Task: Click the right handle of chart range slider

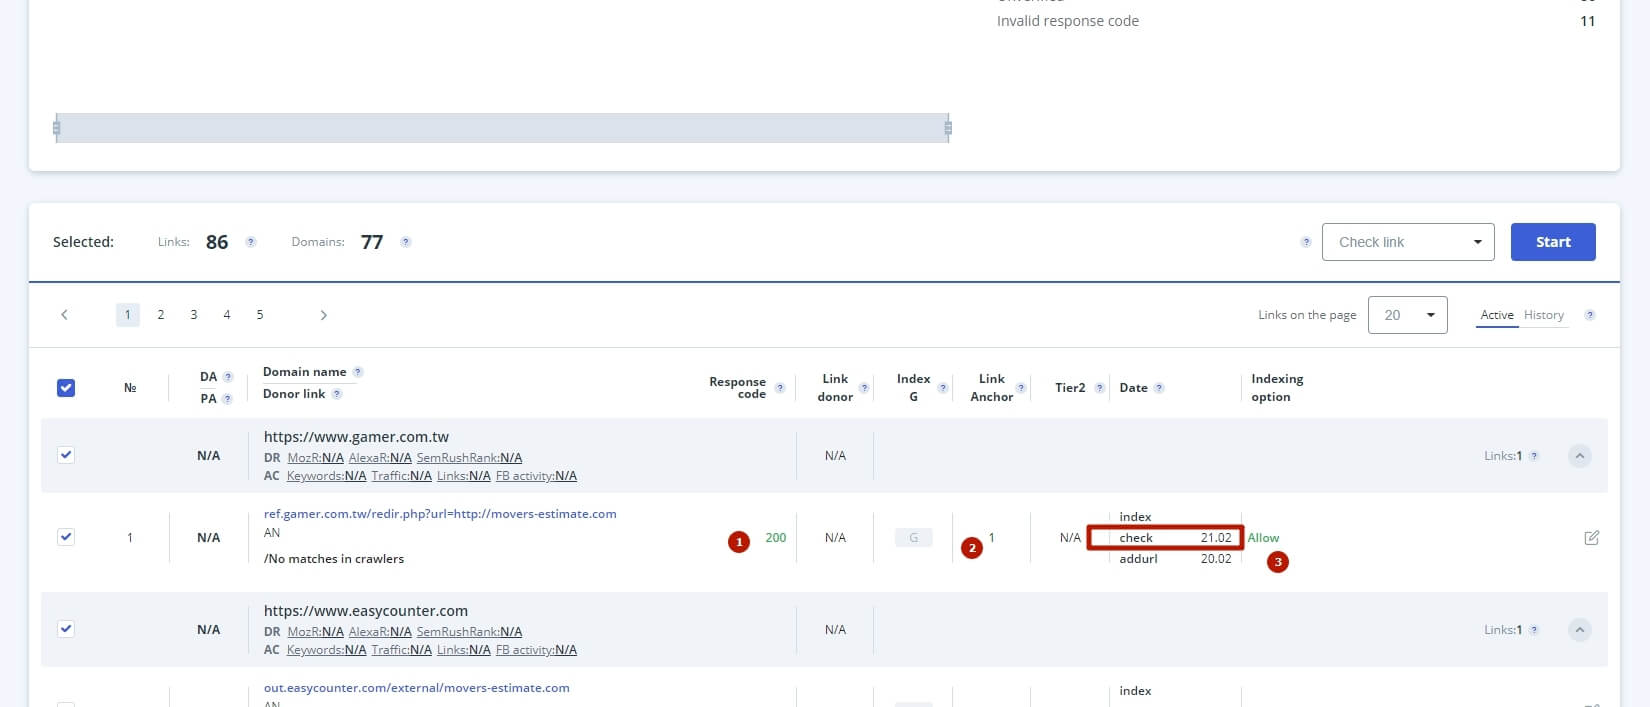Action: pyautogui.click(x=948, y=128)
